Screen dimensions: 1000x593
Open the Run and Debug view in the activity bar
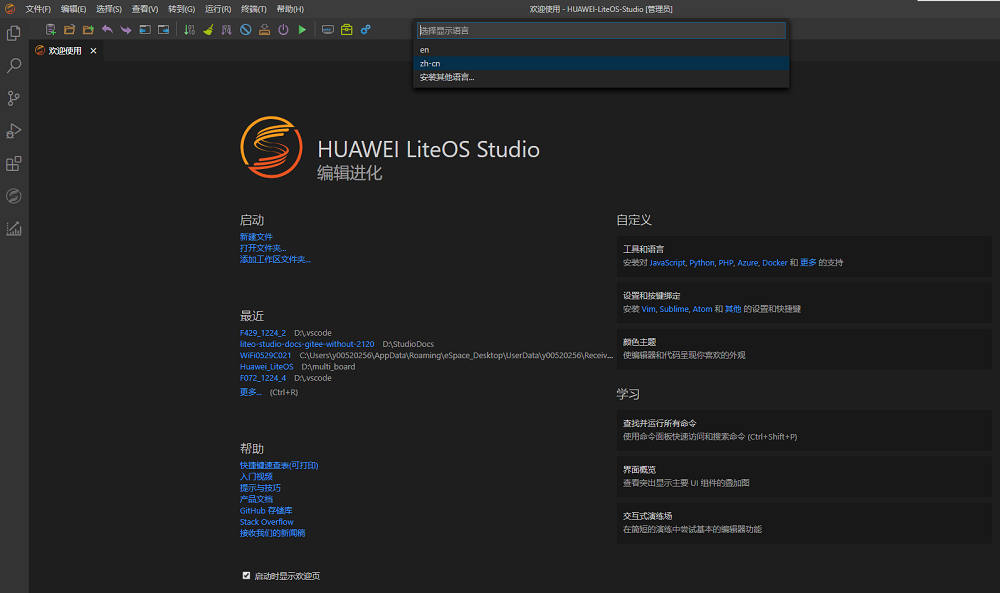(x=13, y=131)
